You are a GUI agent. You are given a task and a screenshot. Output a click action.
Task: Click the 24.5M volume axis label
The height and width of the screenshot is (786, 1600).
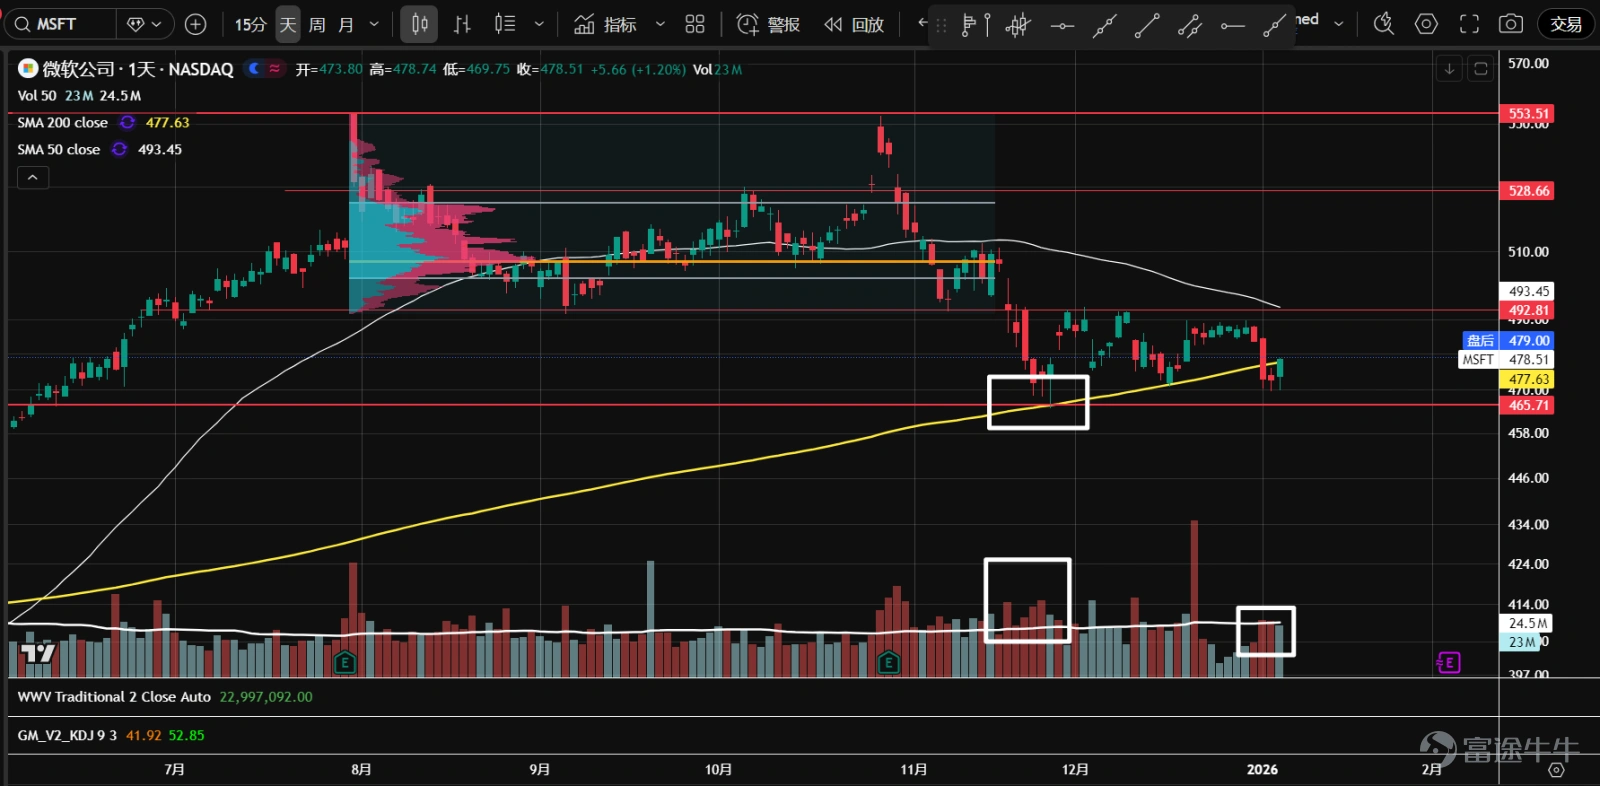click(1528, 622)
